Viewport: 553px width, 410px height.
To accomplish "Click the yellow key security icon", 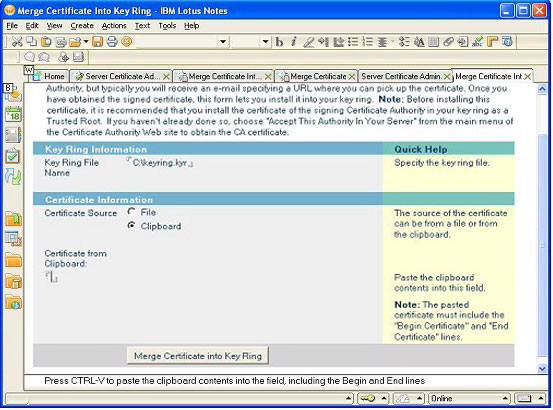I will 367,398.
